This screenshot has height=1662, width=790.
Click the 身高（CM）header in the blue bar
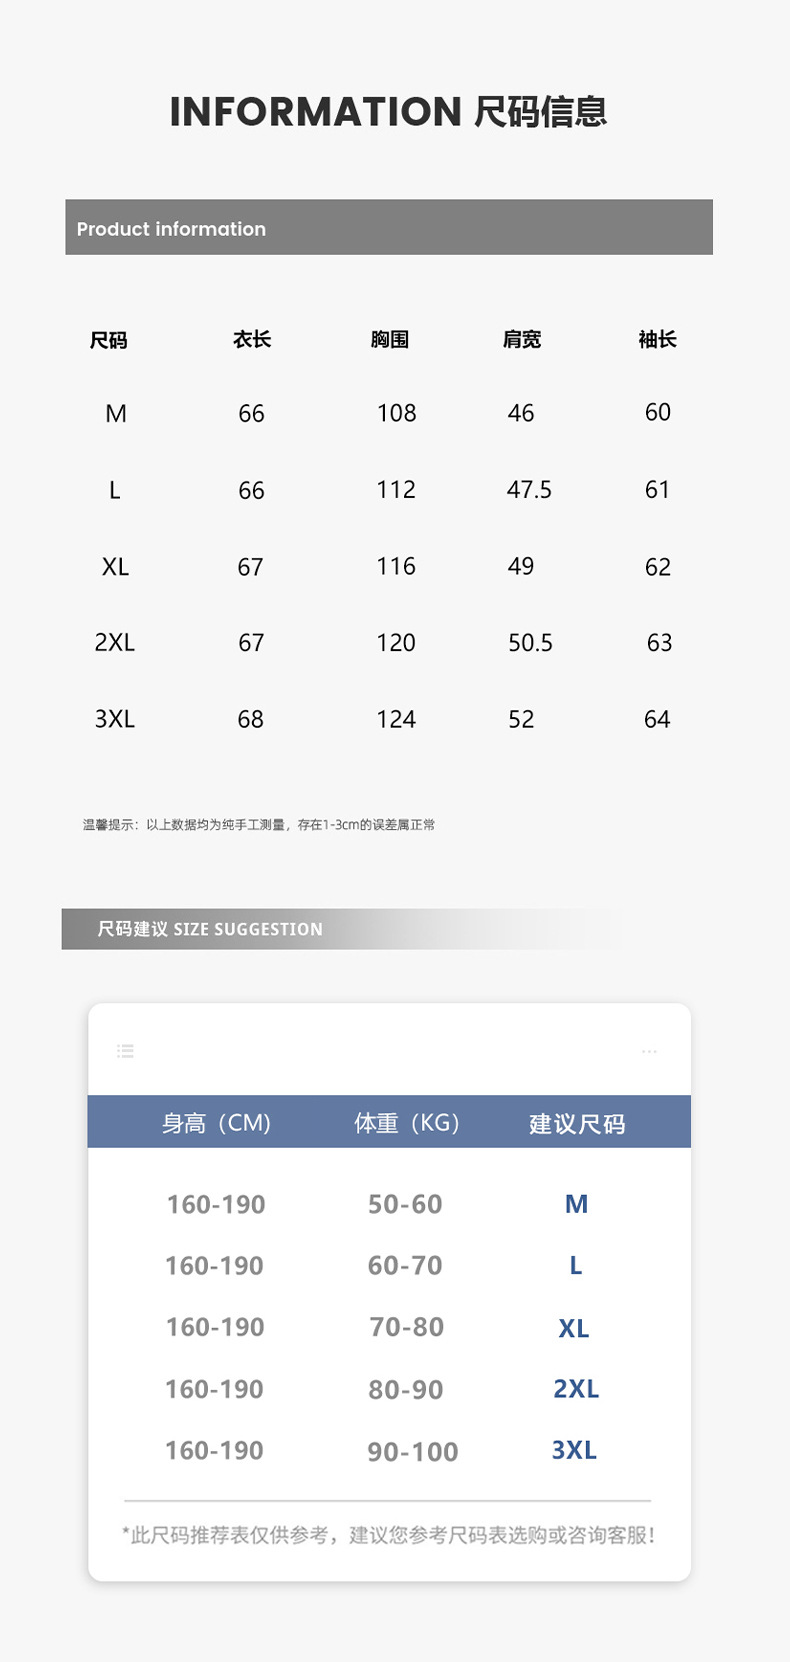(x=216, y=1123)
